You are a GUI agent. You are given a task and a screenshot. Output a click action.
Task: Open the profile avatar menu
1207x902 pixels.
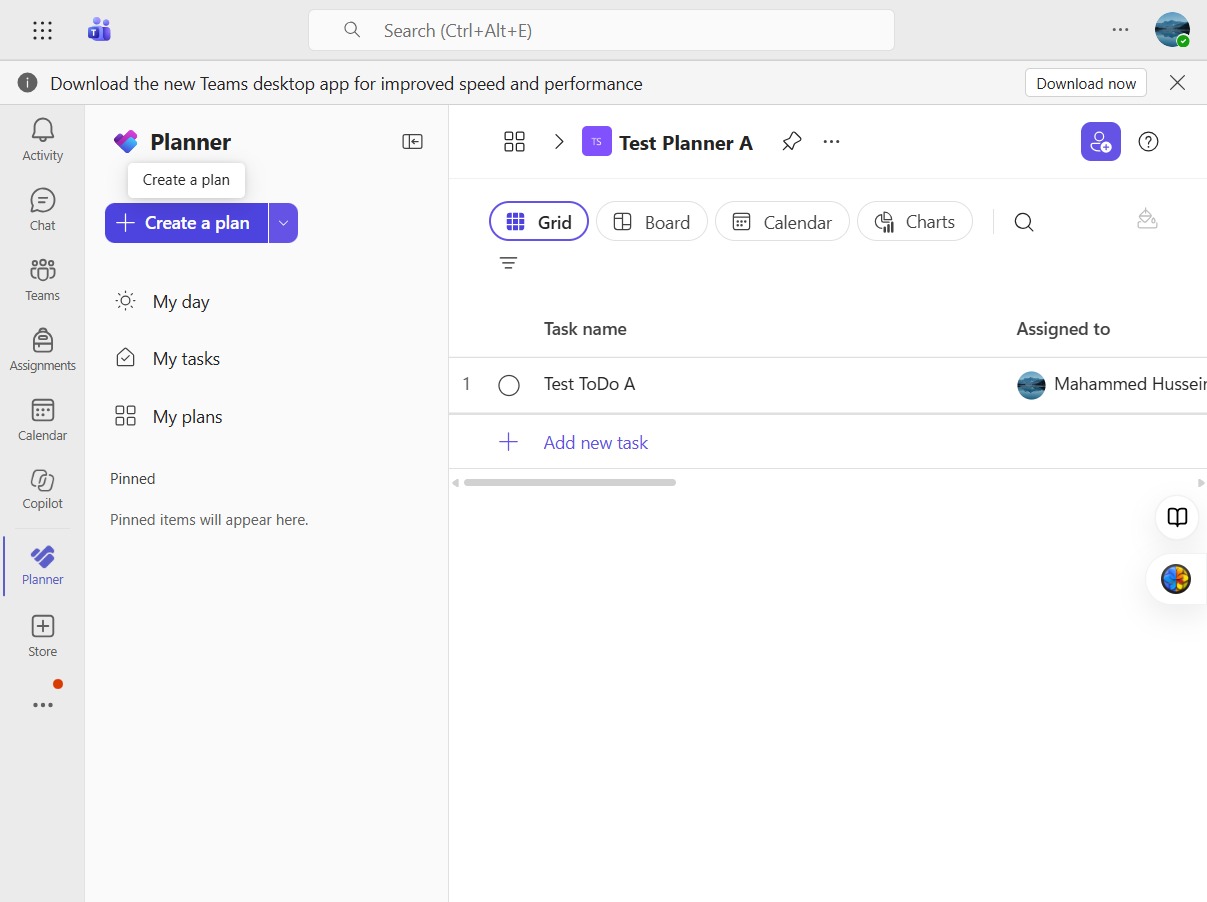[1172, 30]
